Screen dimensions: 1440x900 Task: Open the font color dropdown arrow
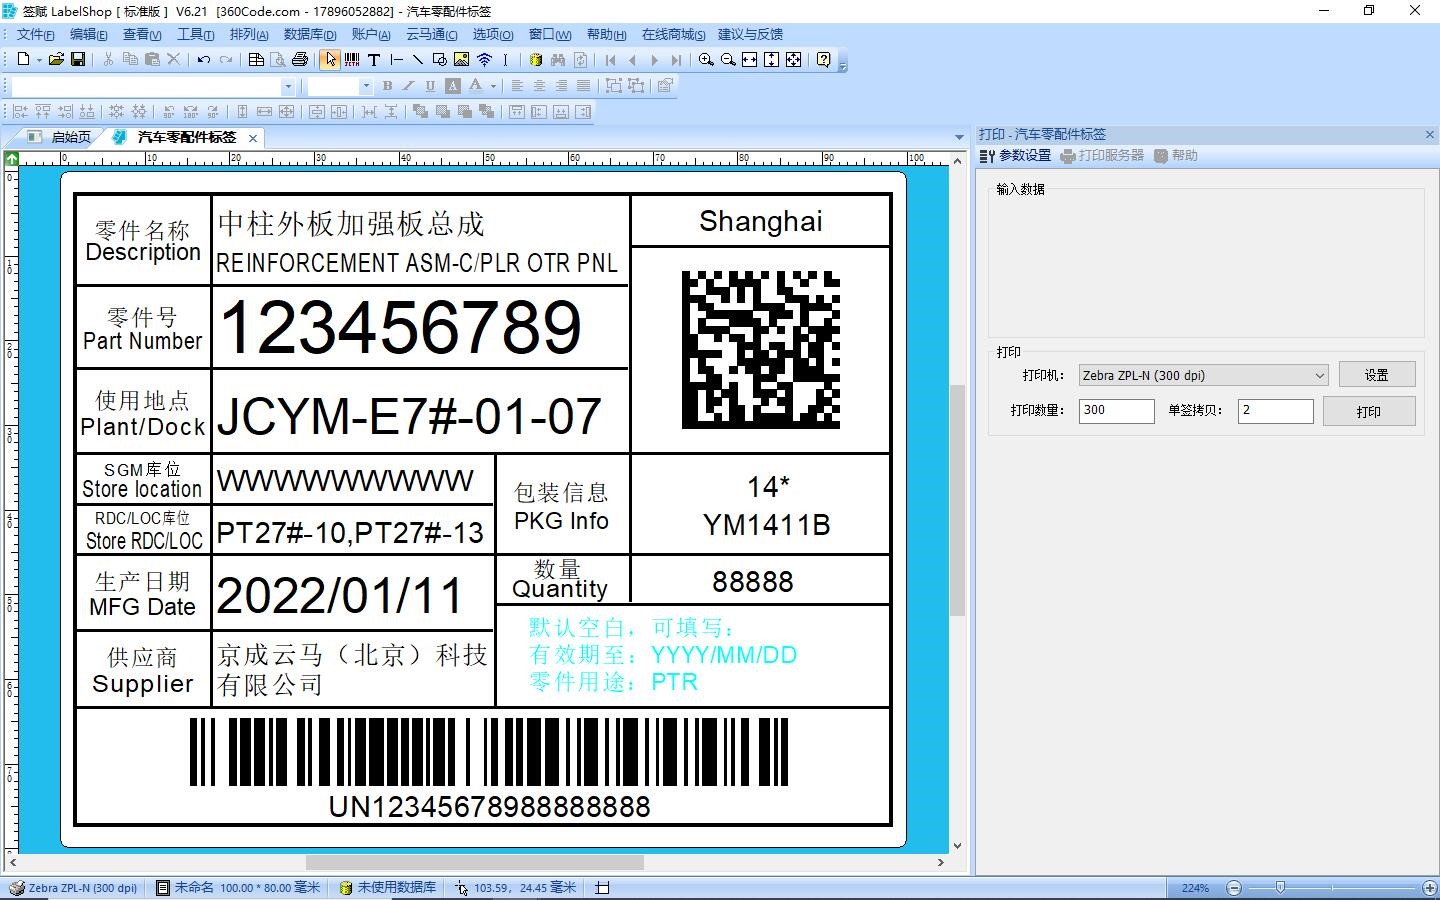point(492,86)
